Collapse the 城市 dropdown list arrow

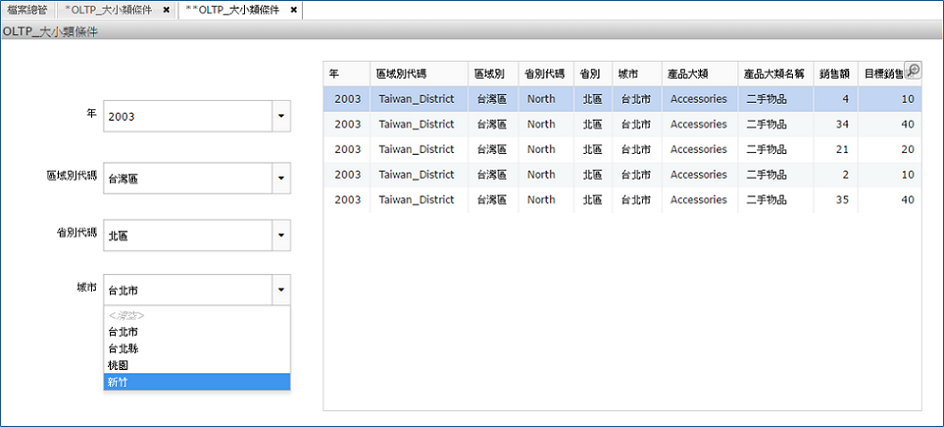(281, 291)
